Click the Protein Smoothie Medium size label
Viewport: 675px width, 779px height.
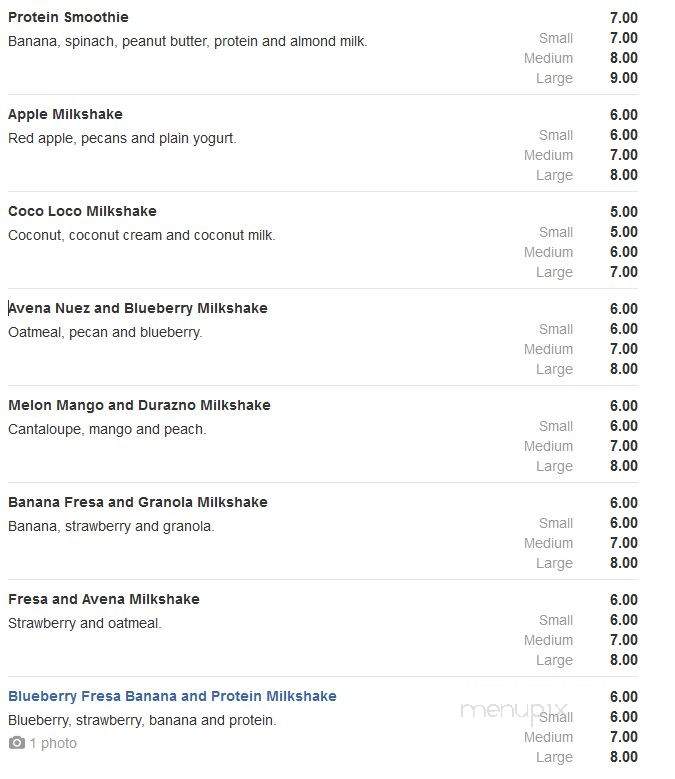548,58
